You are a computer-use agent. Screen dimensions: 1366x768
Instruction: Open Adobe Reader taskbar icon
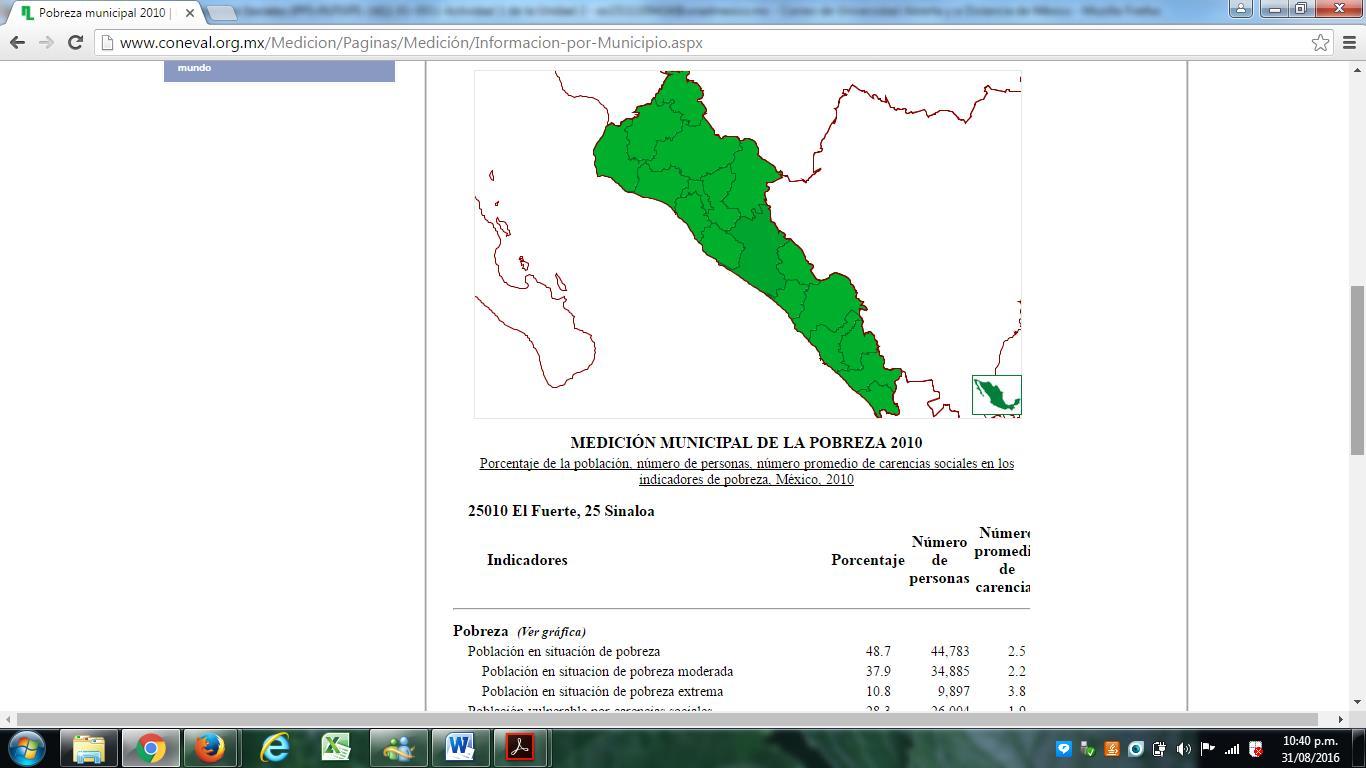click(x=520, y=748)
